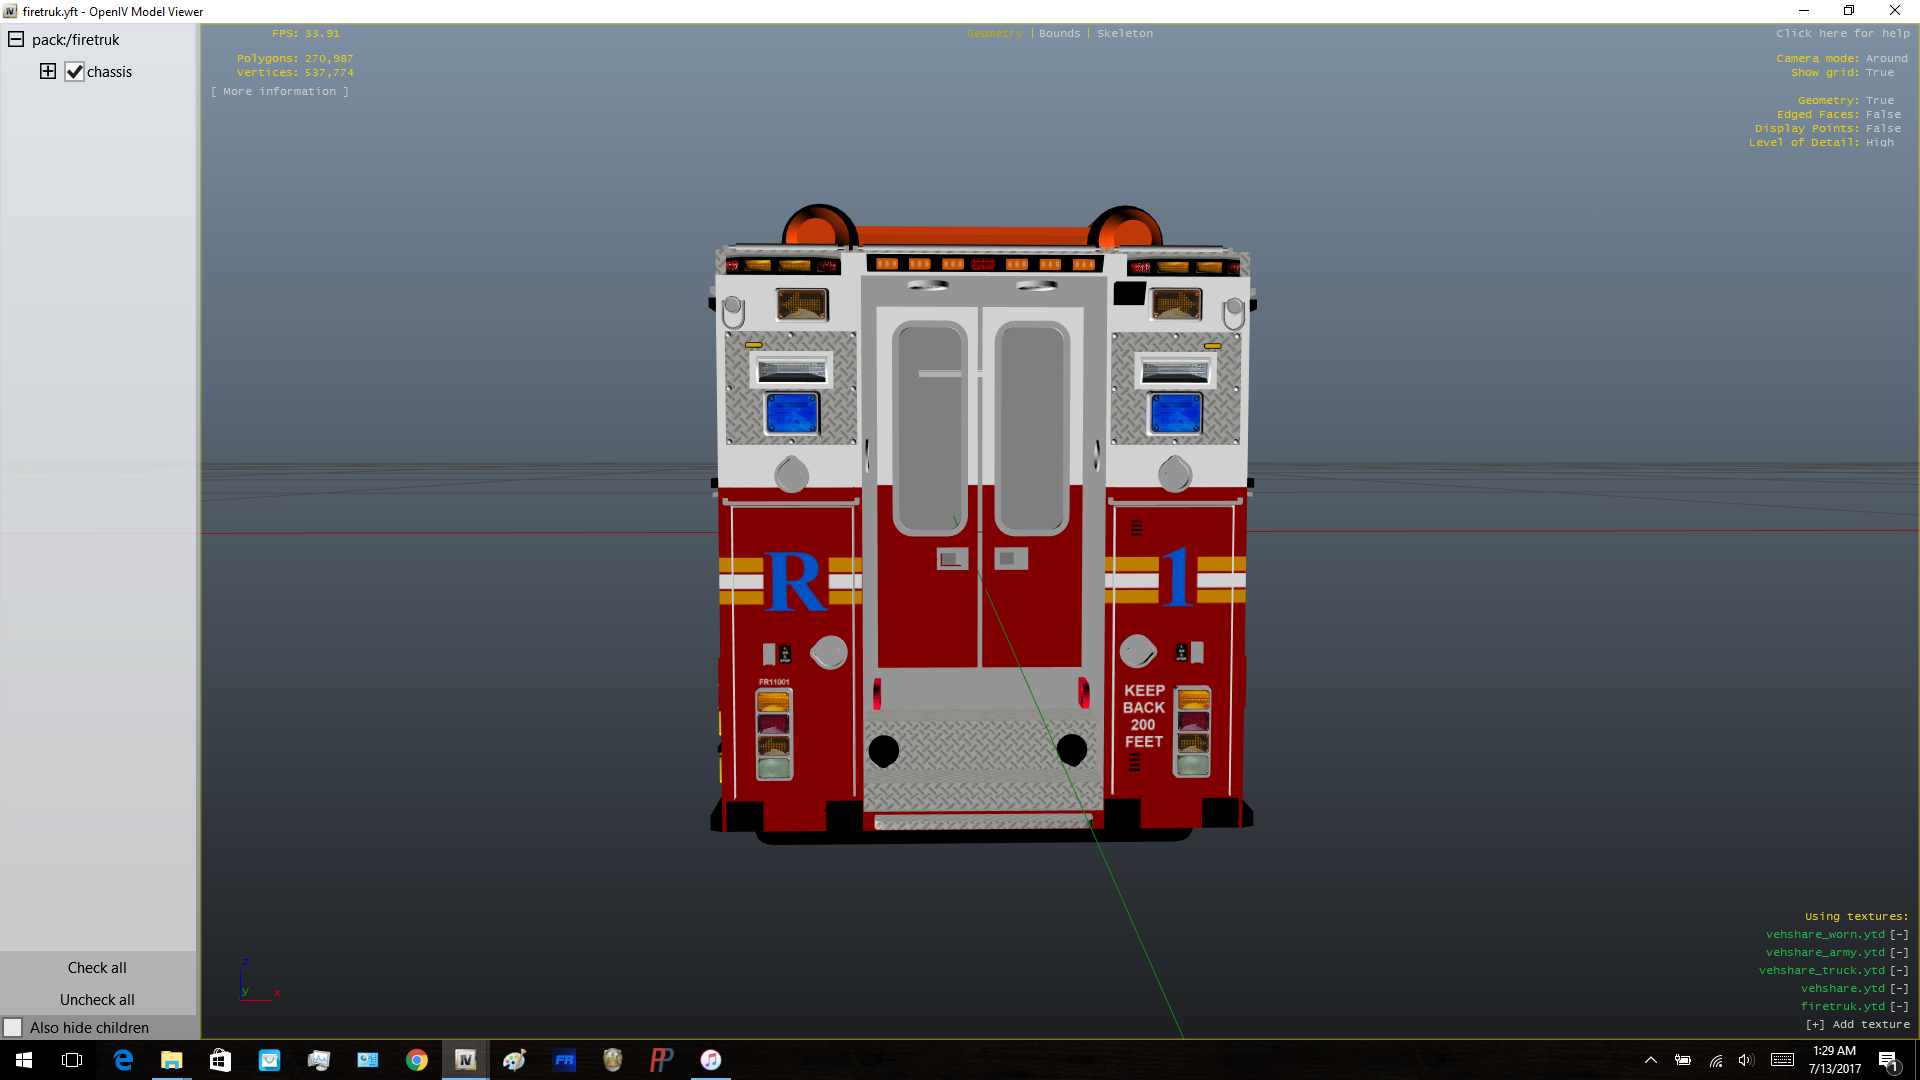Remove vehshare_worn.ytd texture with [-]
Screen dimensions: 1920x1080
pos(1899,934)
